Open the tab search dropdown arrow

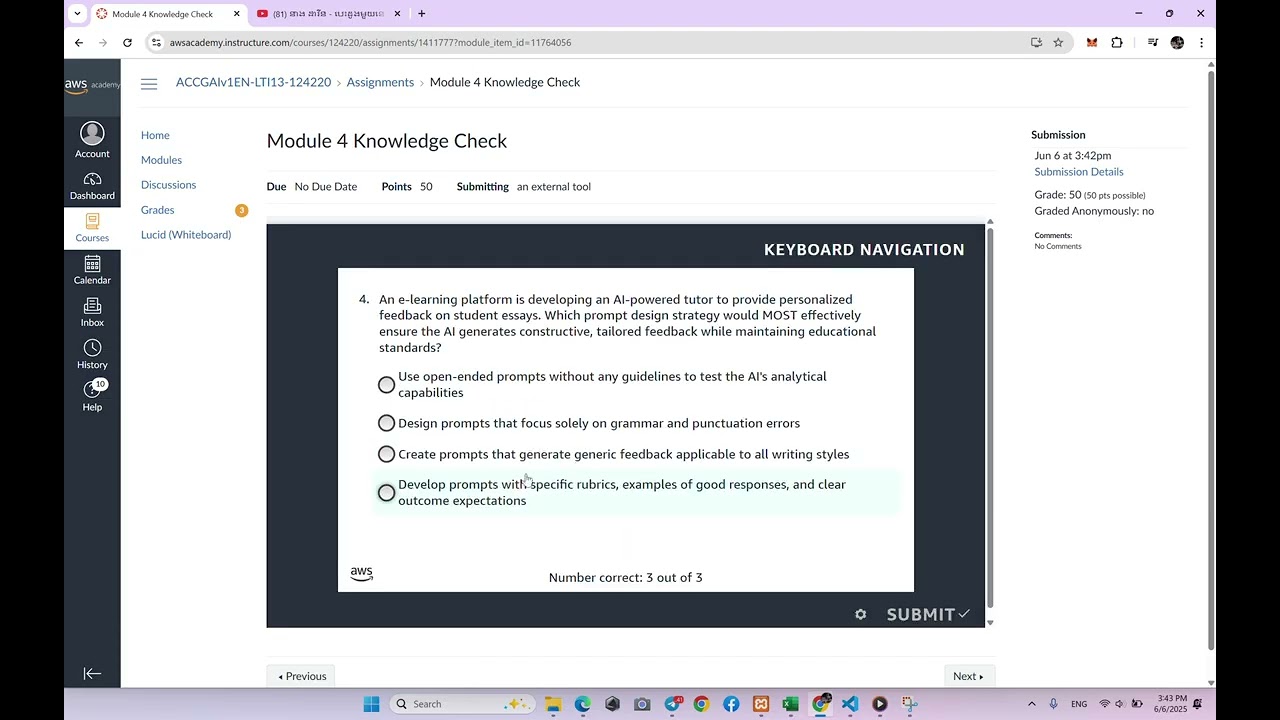77,14
